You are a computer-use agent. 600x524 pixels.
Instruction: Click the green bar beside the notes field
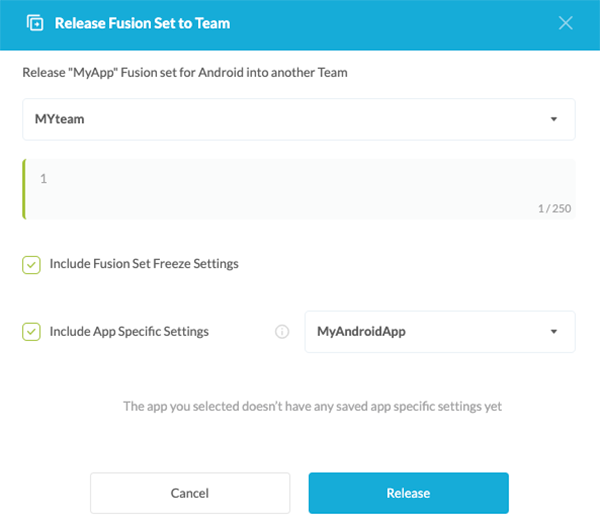click(24, 188)
